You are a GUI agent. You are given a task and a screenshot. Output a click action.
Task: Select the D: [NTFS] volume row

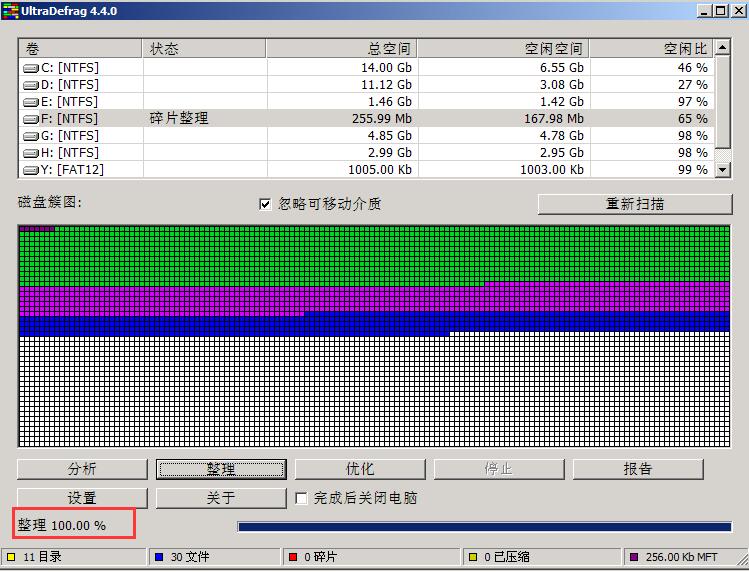(x=366, y=85)
